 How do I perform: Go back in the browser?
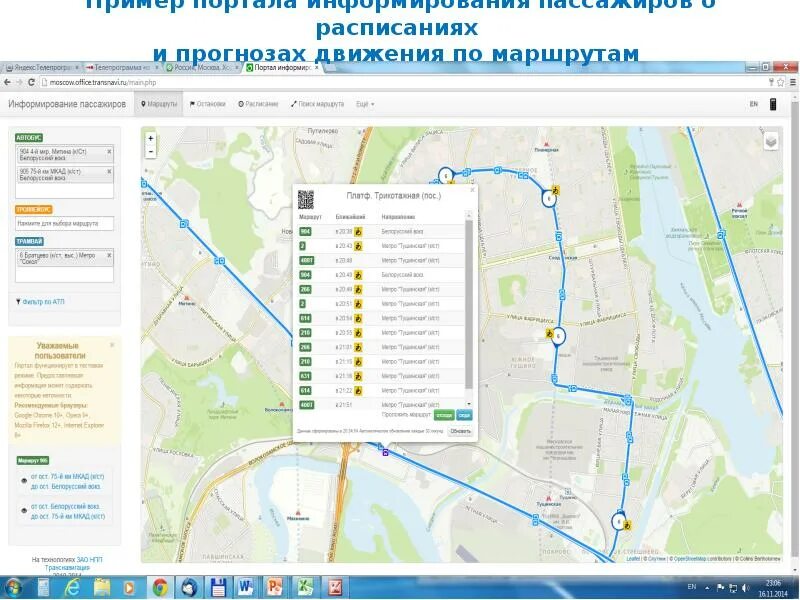[7, 82]
